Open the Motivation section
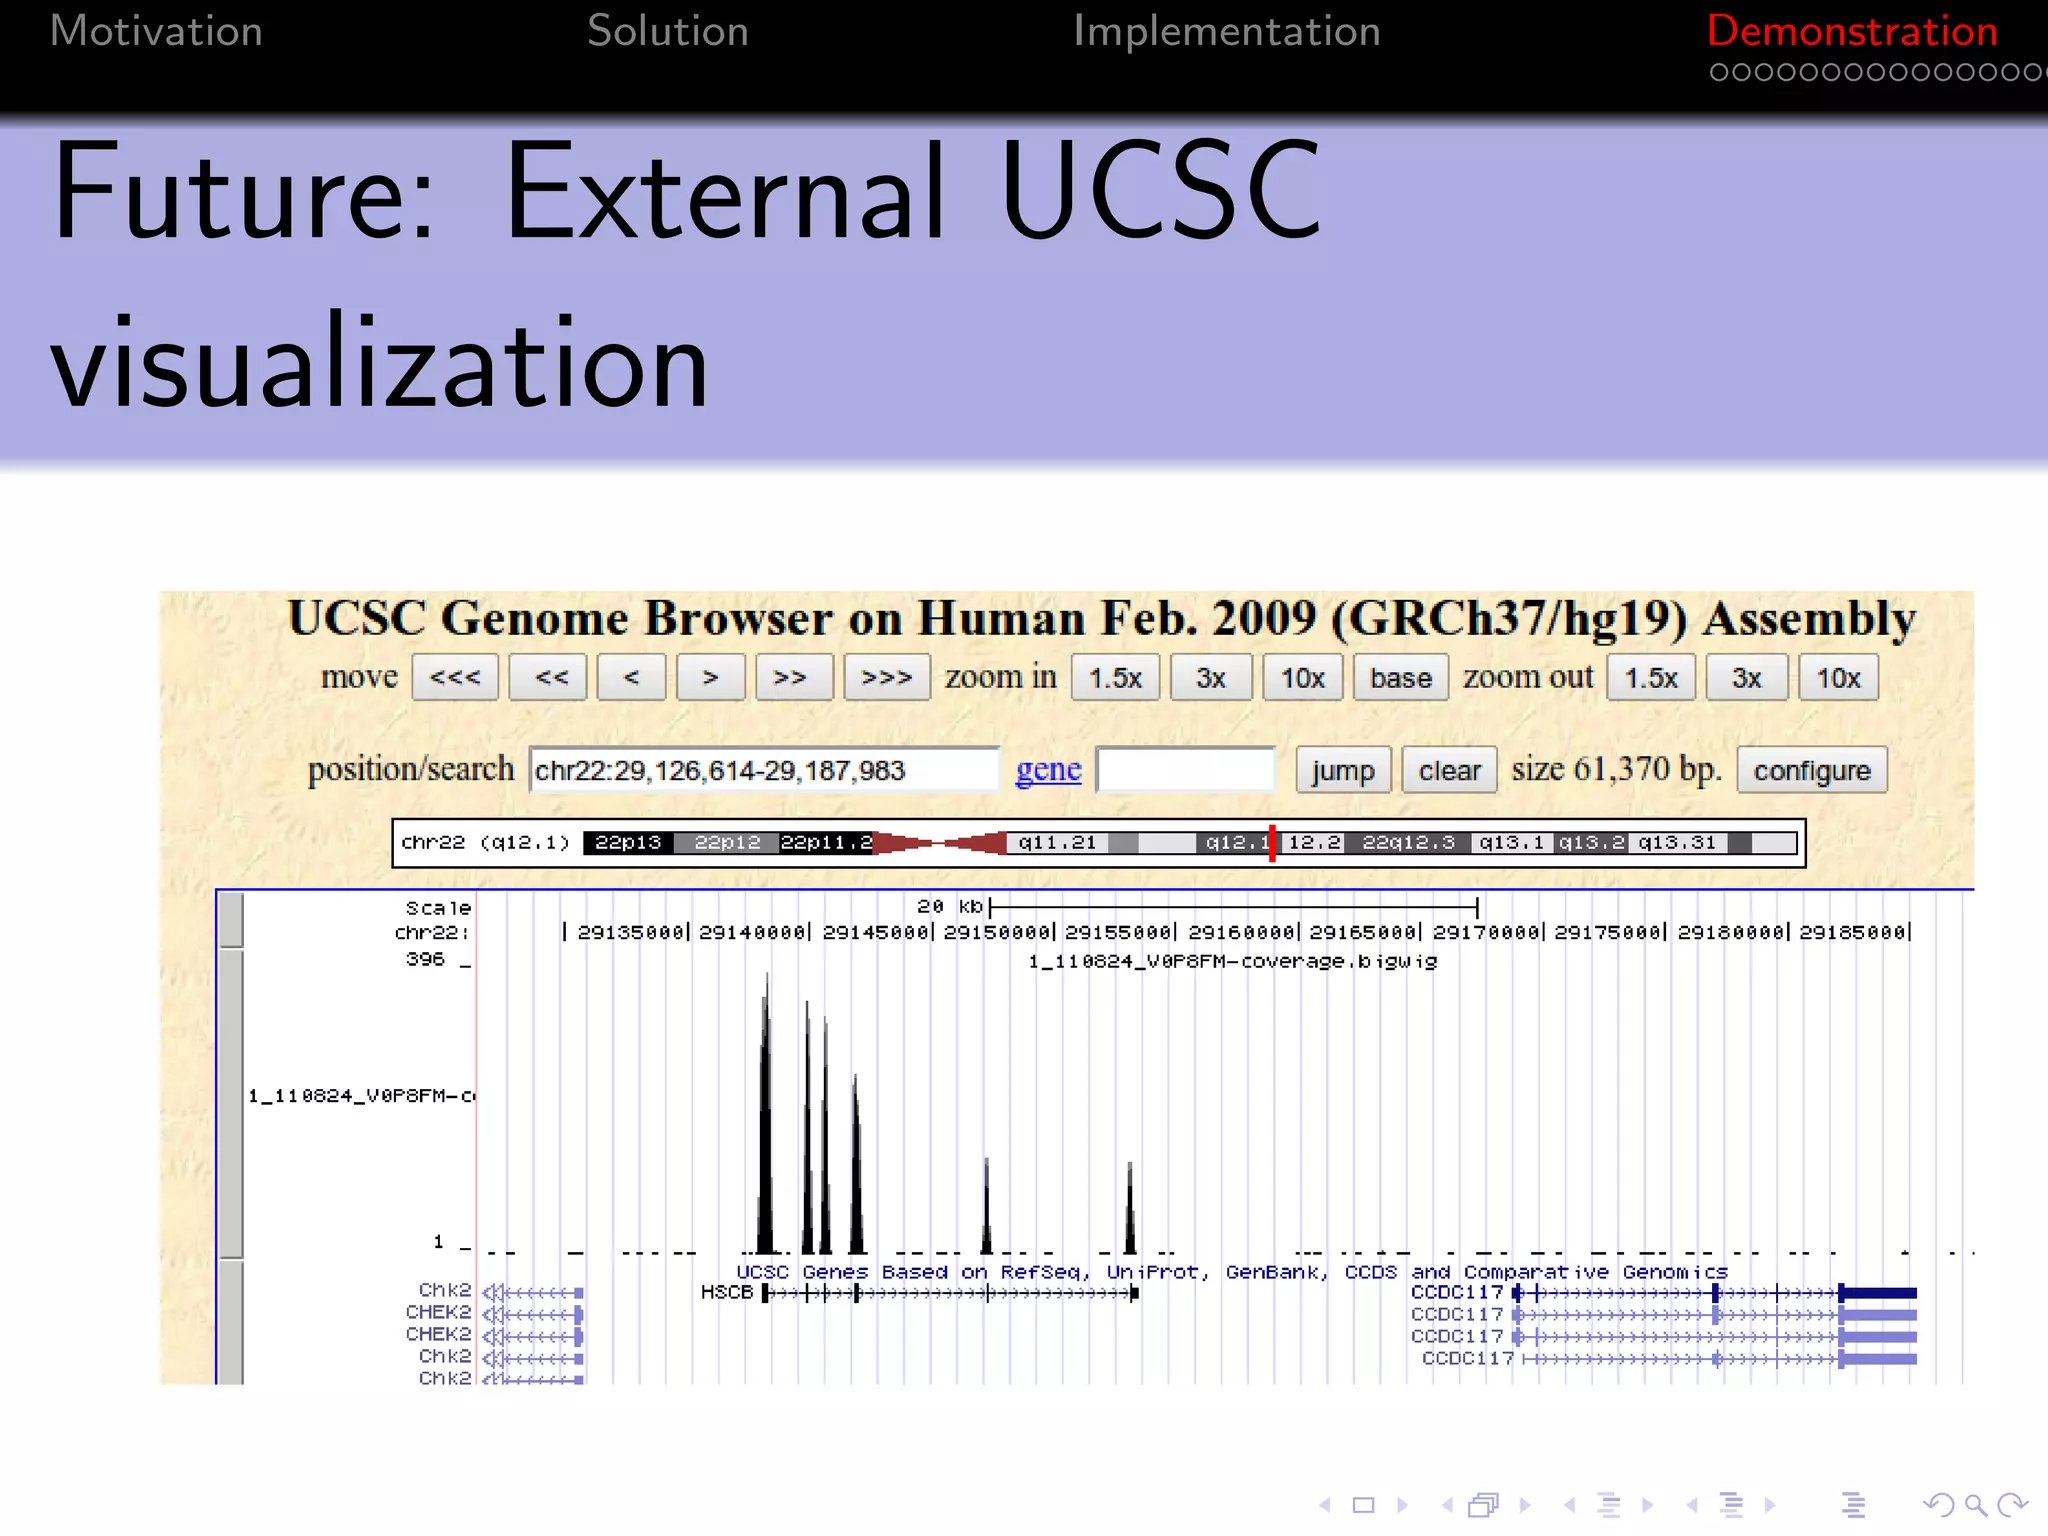The image size is (2048, 1536). [156, 31]
